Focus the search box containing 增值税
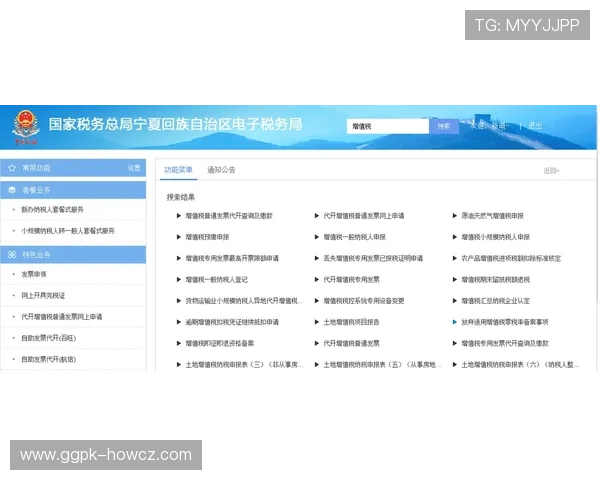Screen dimensions: 600x480 coord(388,126)
